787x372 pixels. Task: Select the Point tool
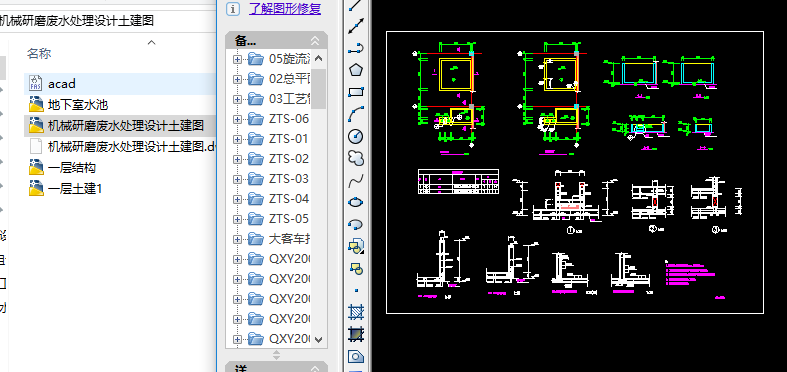(x=356, y=290)
